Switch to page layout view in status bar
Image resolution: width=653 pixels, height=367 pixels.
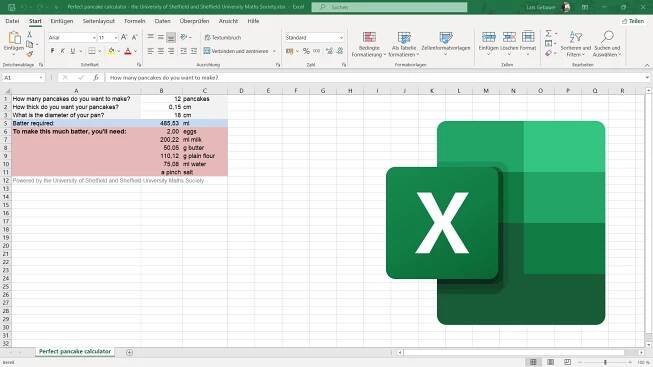coord(550,362)
